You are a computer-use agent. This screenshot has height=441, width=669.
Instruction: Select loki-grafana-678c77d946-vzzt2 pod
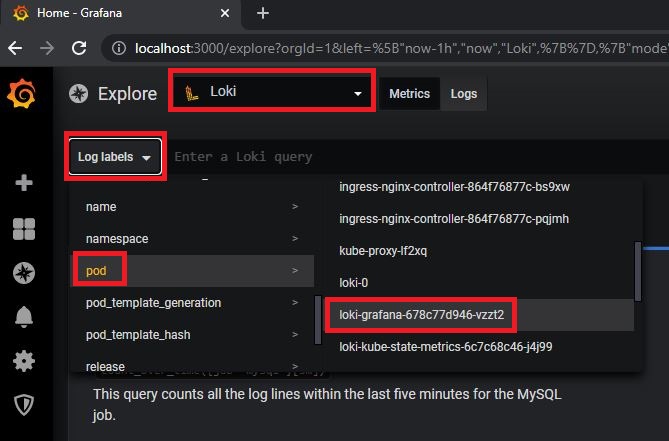point(479,315)
